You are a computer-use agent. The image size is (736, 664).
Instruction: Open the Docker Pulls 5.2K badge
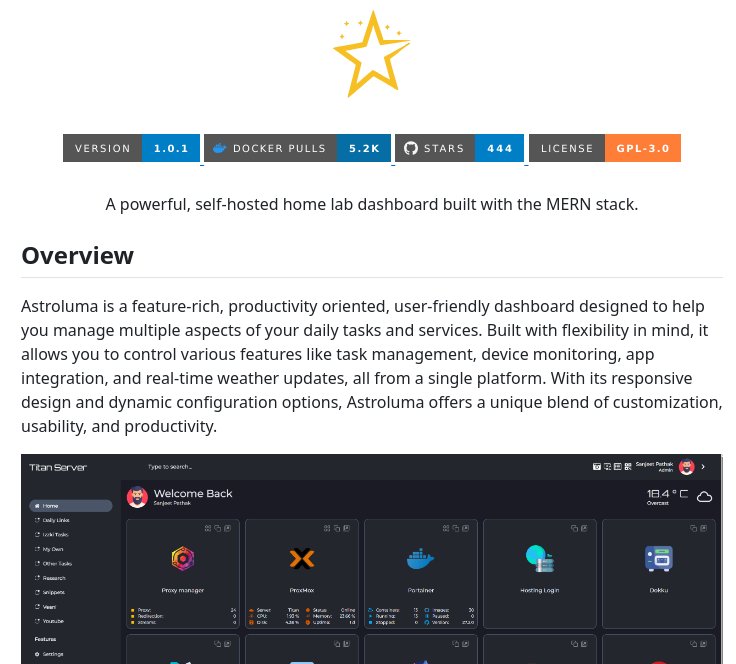298,148
